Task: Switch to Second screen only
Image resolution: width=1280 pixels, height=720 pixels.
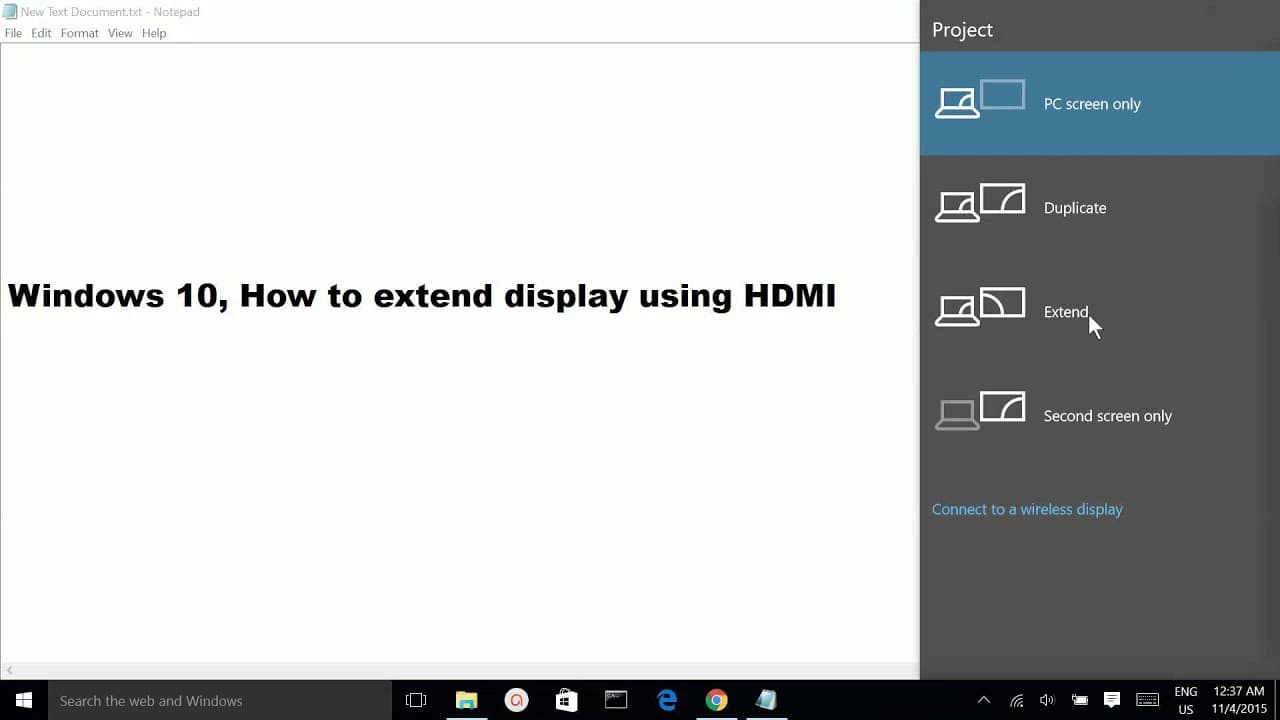Action: point(1100,416)
